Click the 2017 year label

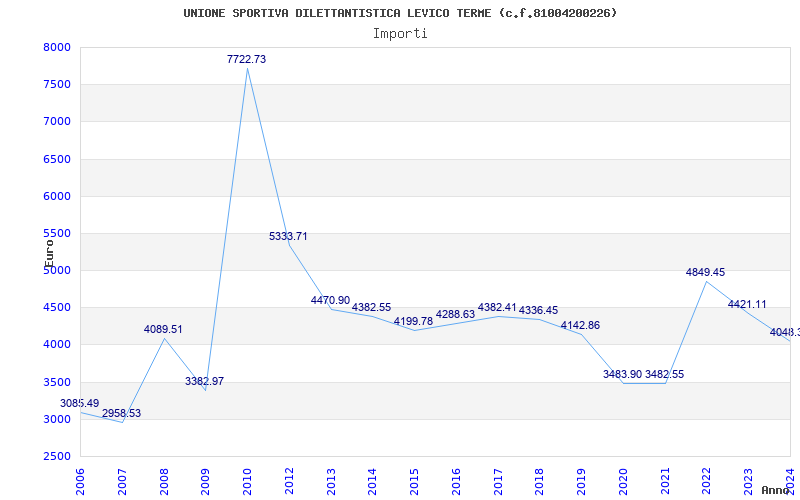pos(498,482)
